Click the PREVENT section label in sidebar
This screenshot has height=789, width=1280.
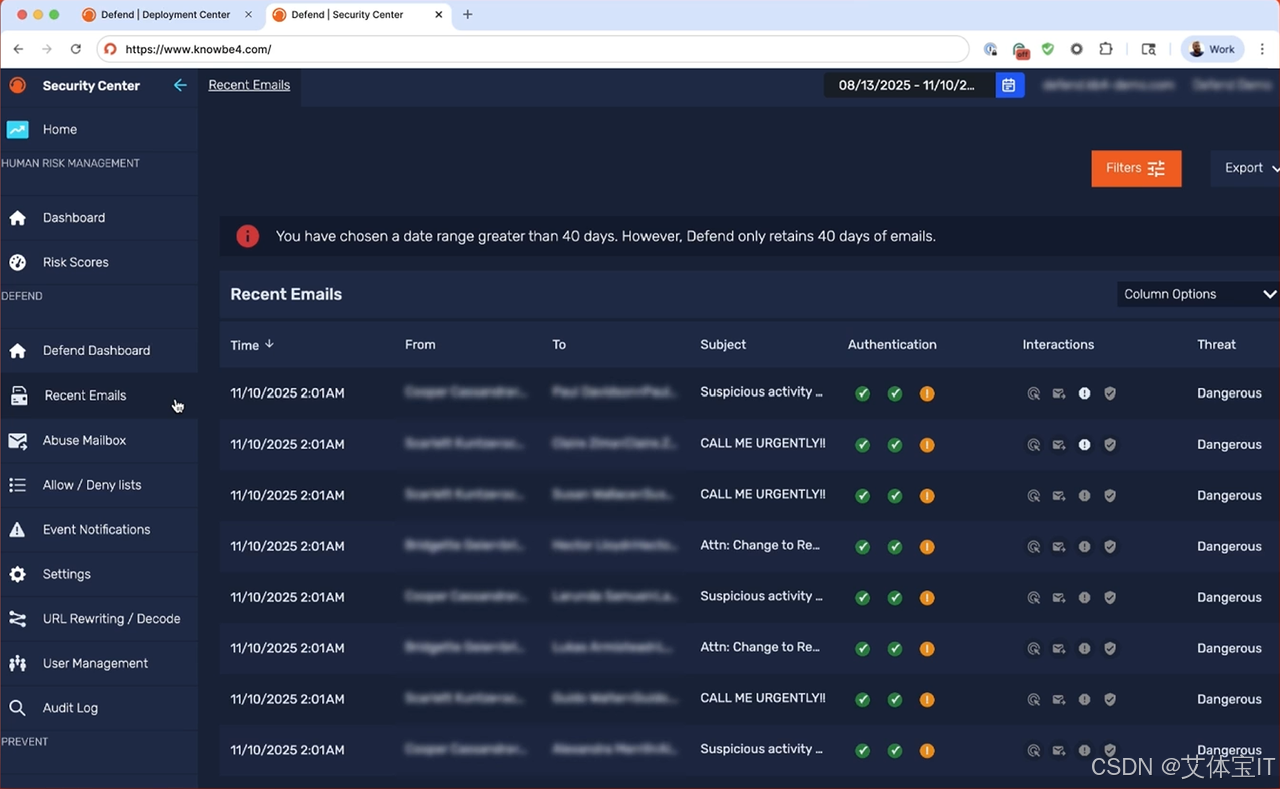pos(24,742)
